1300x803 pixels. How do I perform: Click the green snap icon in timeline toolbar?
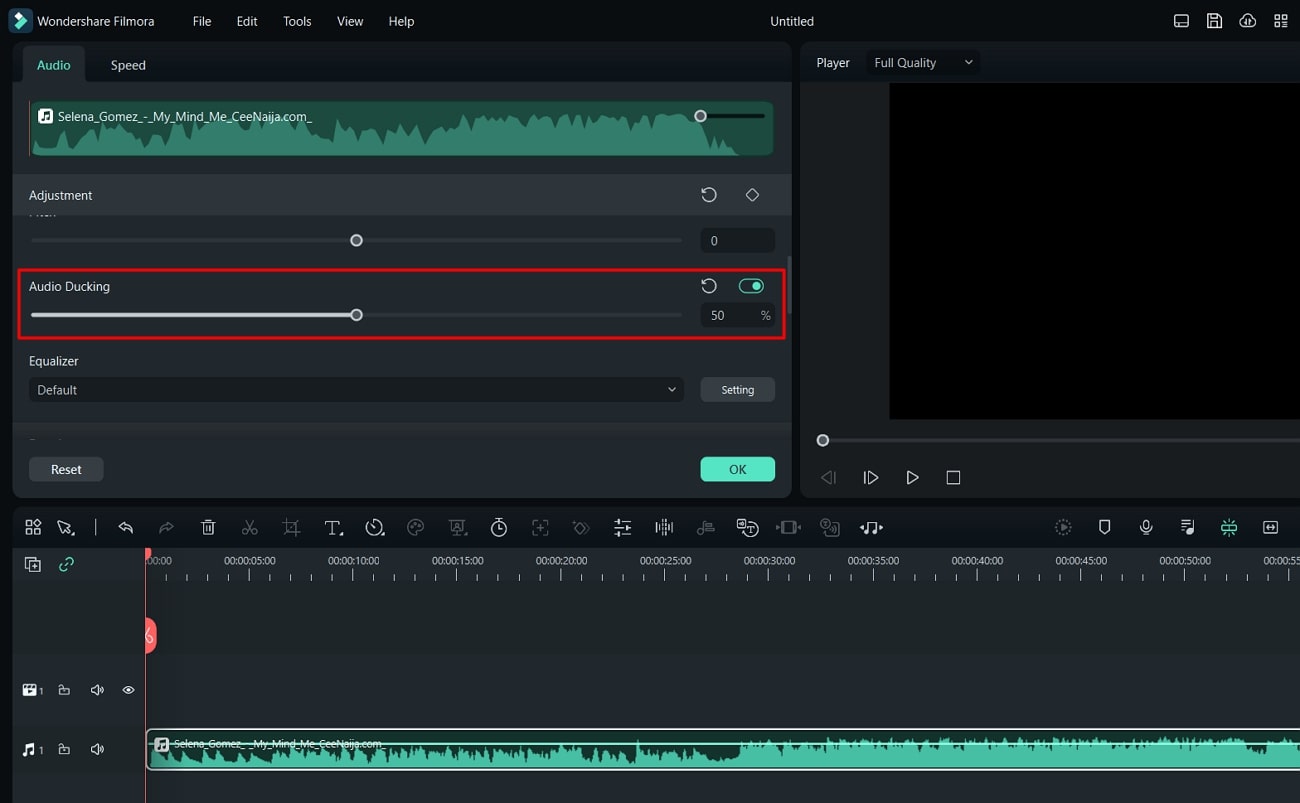pyautogui.click(x=1229, y=527)
